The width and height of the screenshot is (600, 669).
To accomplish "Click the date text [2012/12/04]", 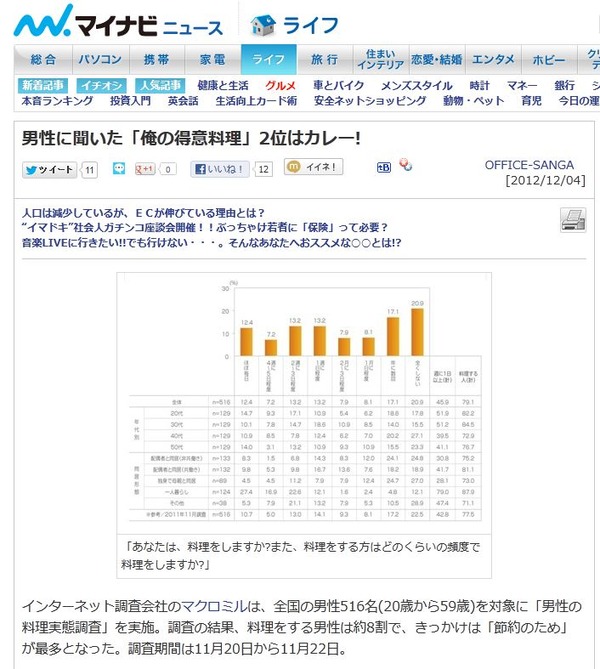I will tap(545, 180).
